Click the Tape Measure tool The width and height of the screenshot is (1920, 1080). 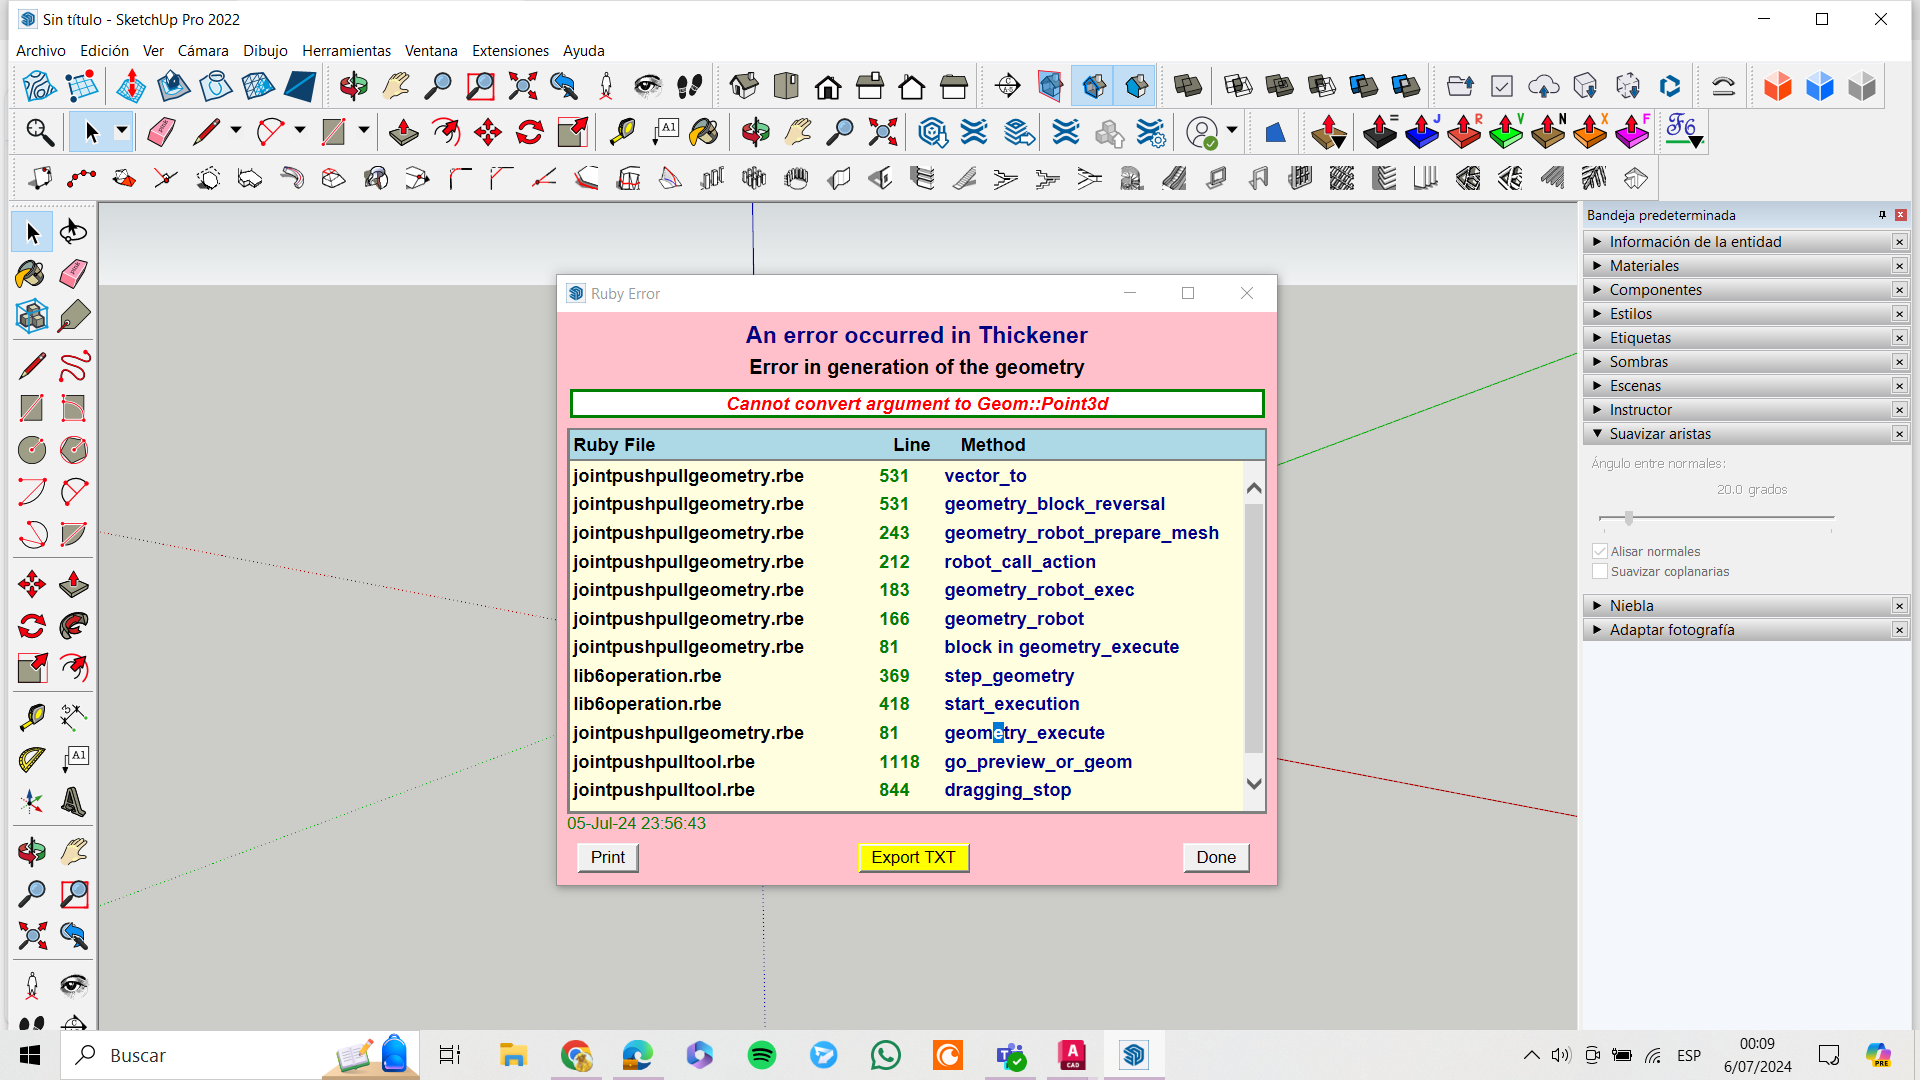(x=31, y=717)
